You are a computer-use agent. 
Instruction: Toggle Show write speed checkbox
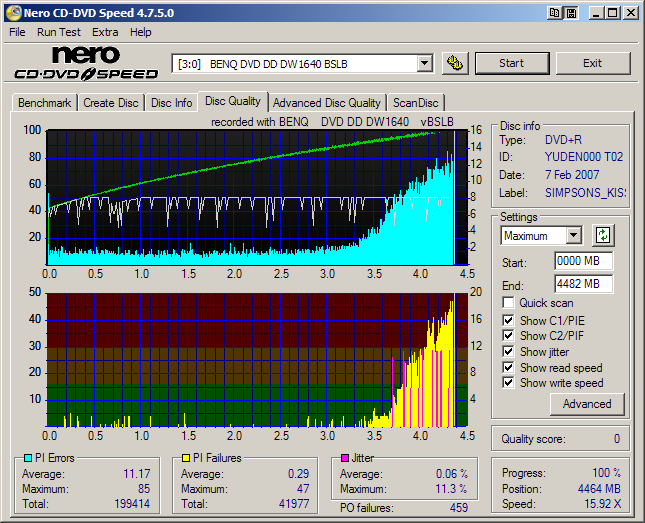(x=508, y=383)
